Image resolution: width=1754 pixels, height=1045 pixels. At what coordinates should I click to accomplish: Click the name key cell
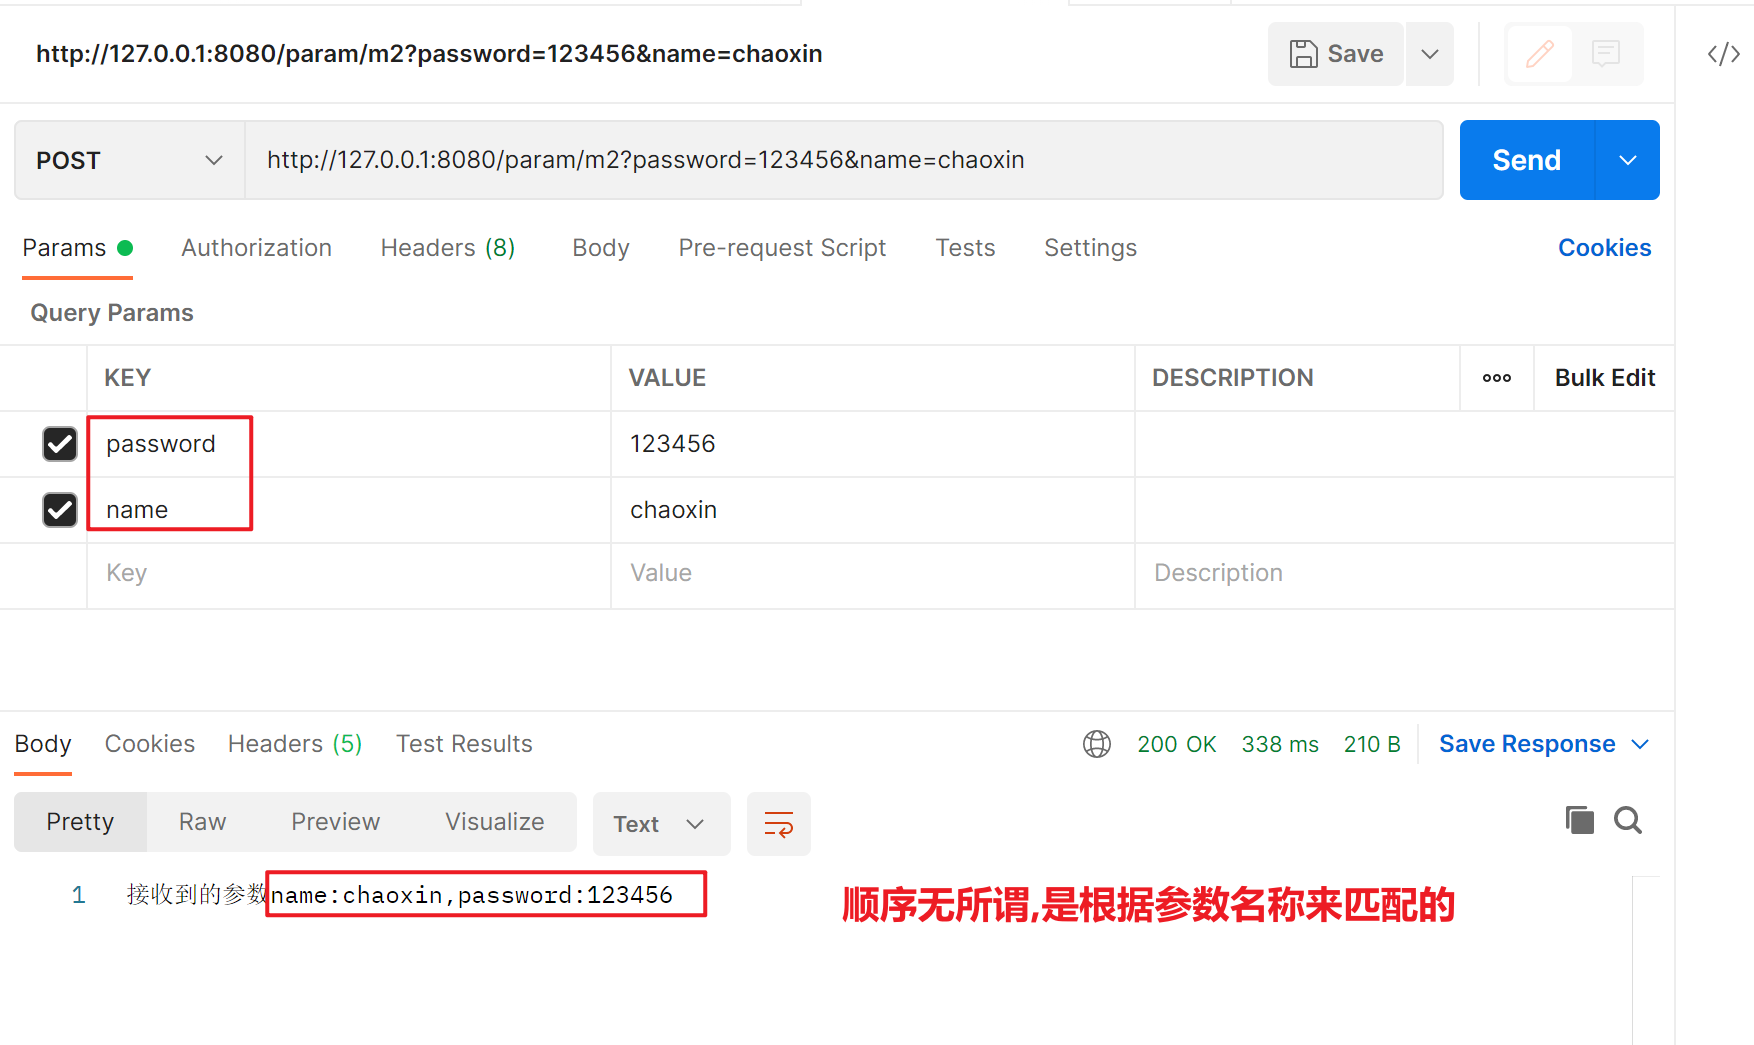point(348,510)
